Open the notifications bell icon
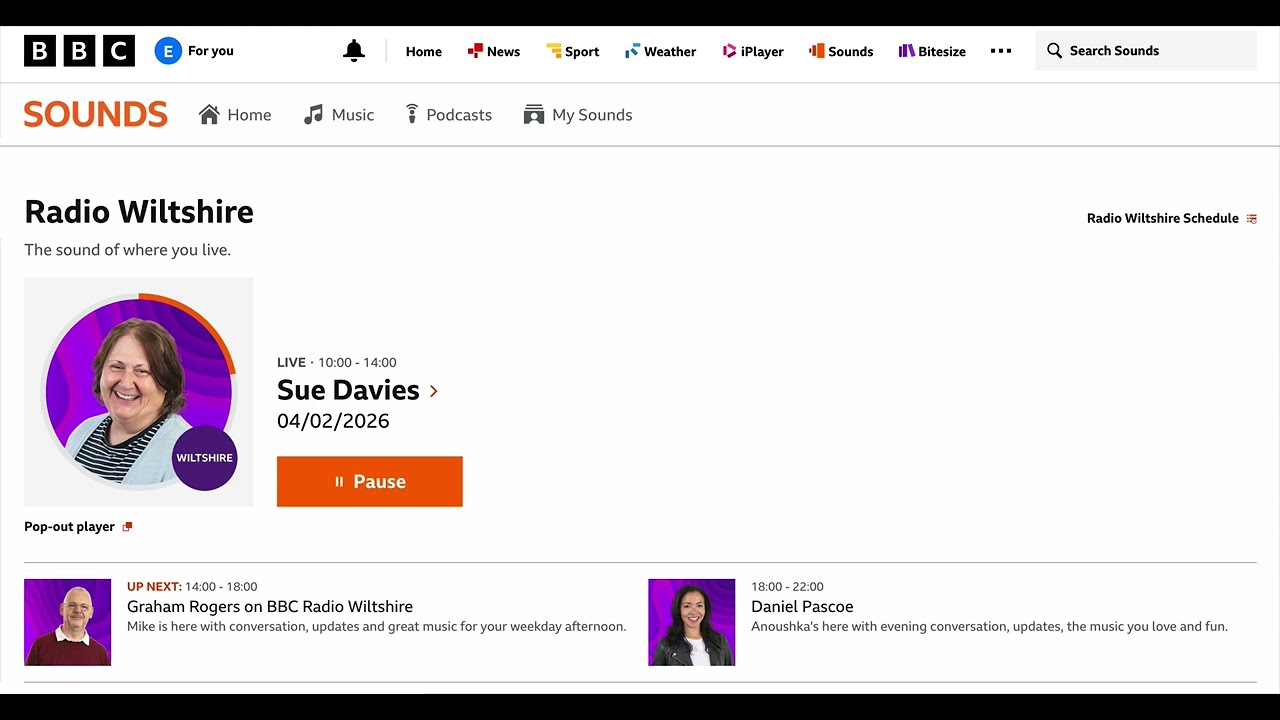This screenshot has height=720, width=1280. coord(354,51)
